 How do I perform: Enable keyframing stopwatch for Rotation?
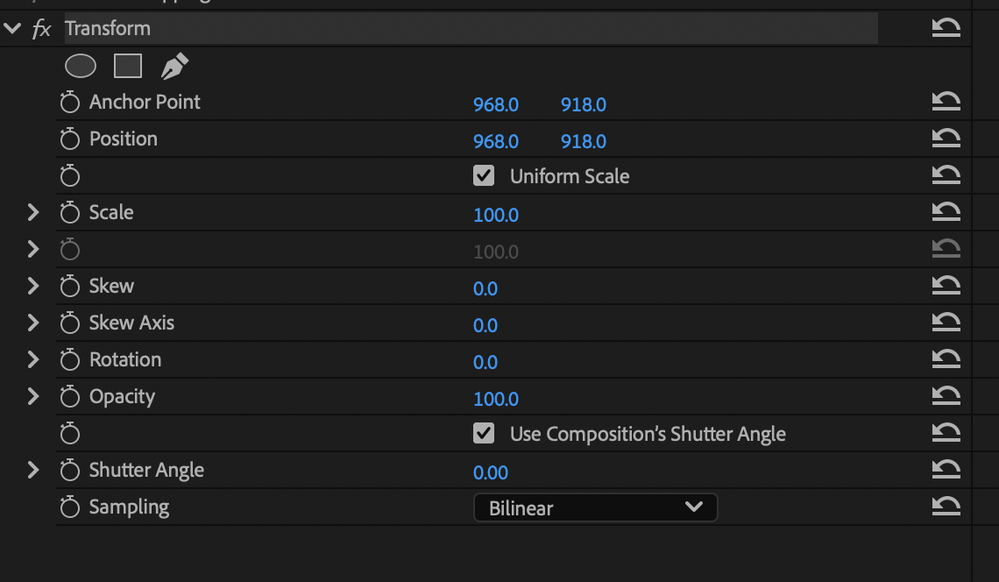69,361
